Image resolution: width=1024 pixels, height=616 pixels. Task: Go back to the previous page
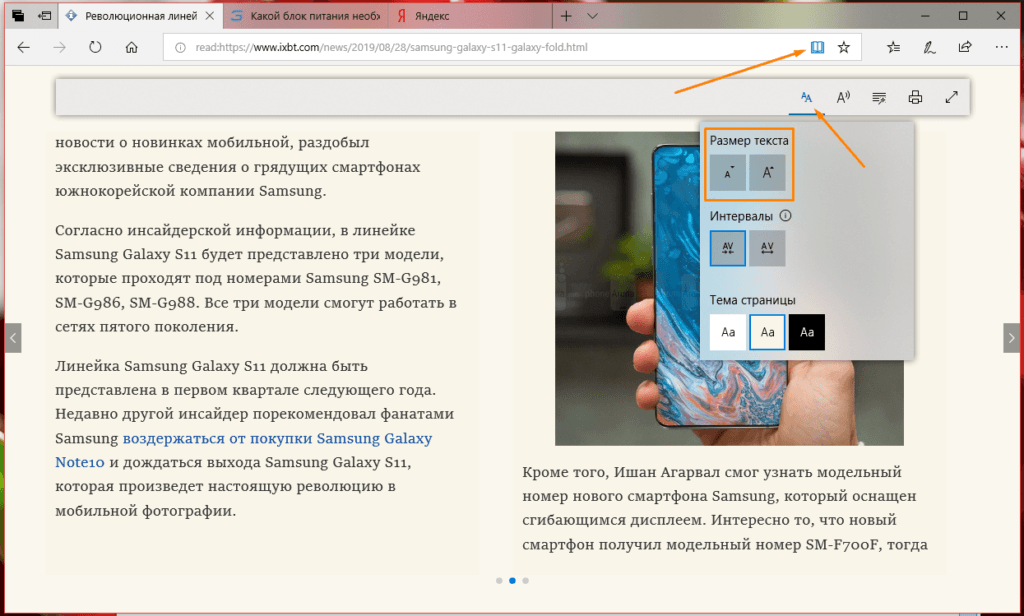pyautogui.click(x=24, y=47)
